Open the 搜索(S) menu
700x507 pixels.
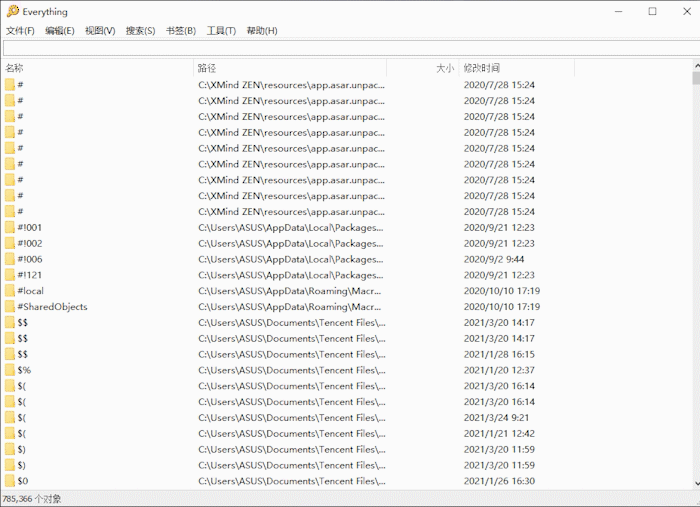[141, 31]
